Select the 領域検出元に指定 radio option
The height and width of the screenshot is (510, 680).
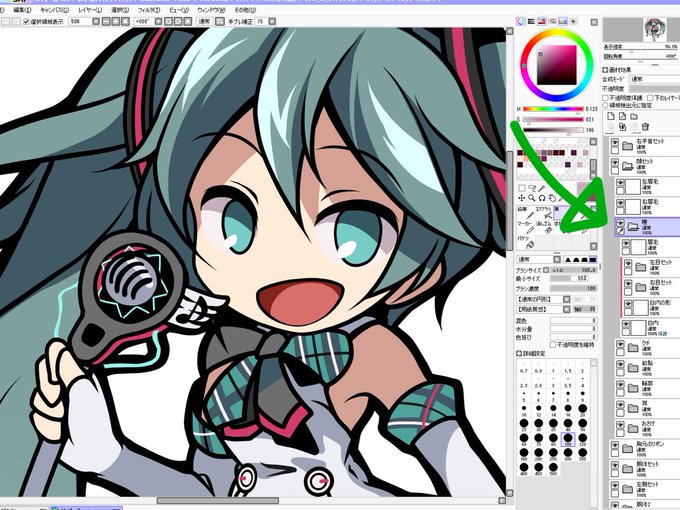click(x=606, y=105)
